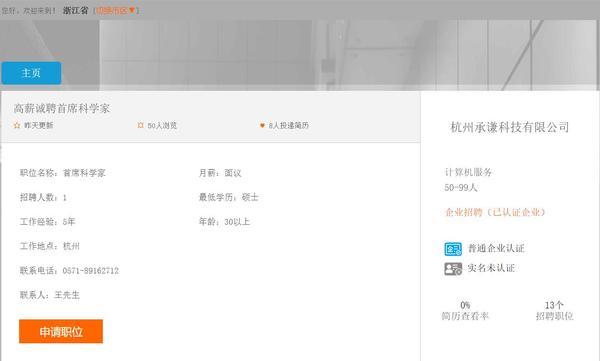This screenshot has width=600, height=361.
Task: Open company page 杭州承谦科技有限公司
Action: 509,127
